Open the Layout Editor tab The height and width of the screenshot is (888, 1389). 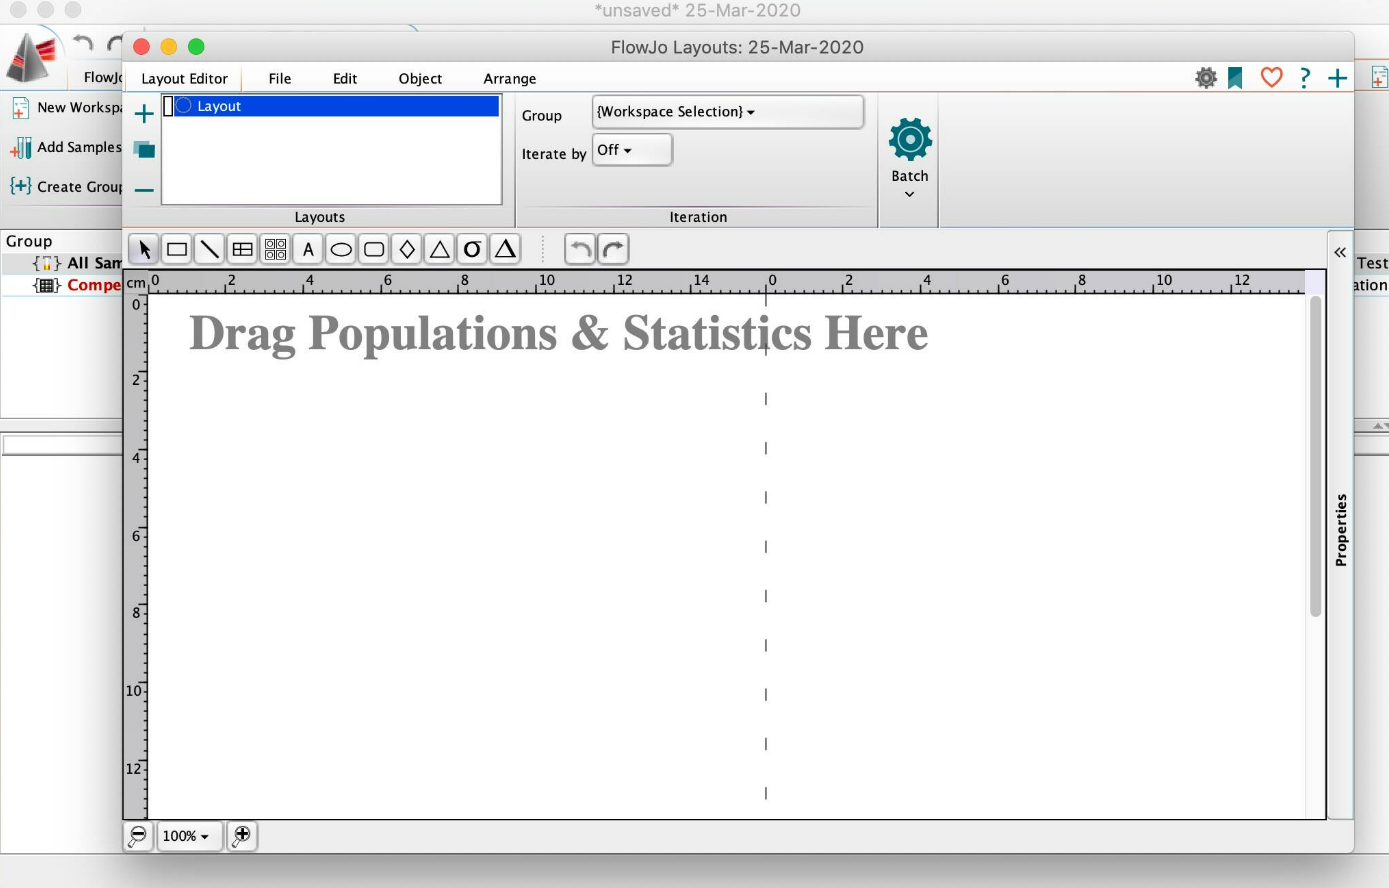(x=184, y=78)
